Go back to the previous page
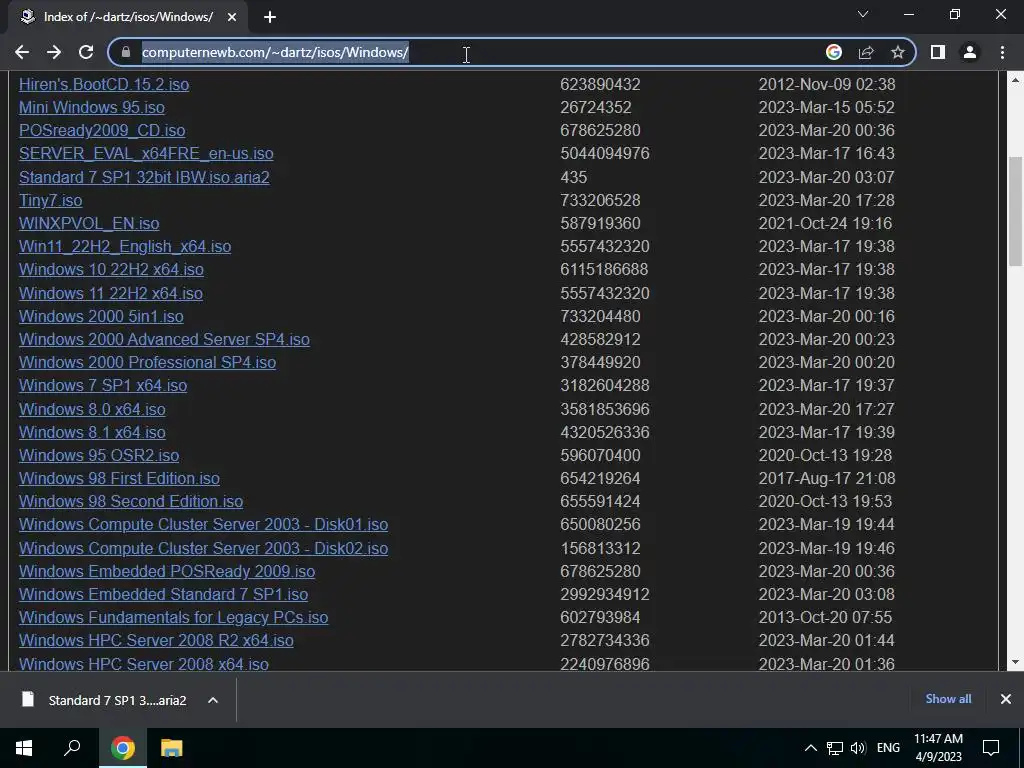The height and width of the screenshot is (768, 1024). point(22,52)
